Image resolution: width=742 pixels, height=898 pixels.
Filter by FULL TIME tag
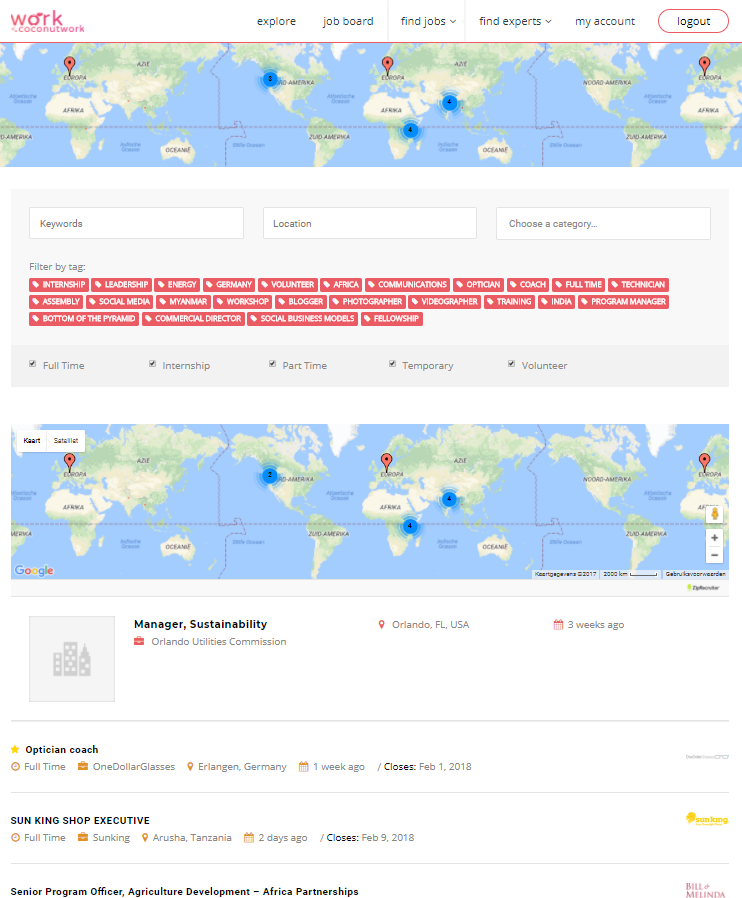click(579, 285)
